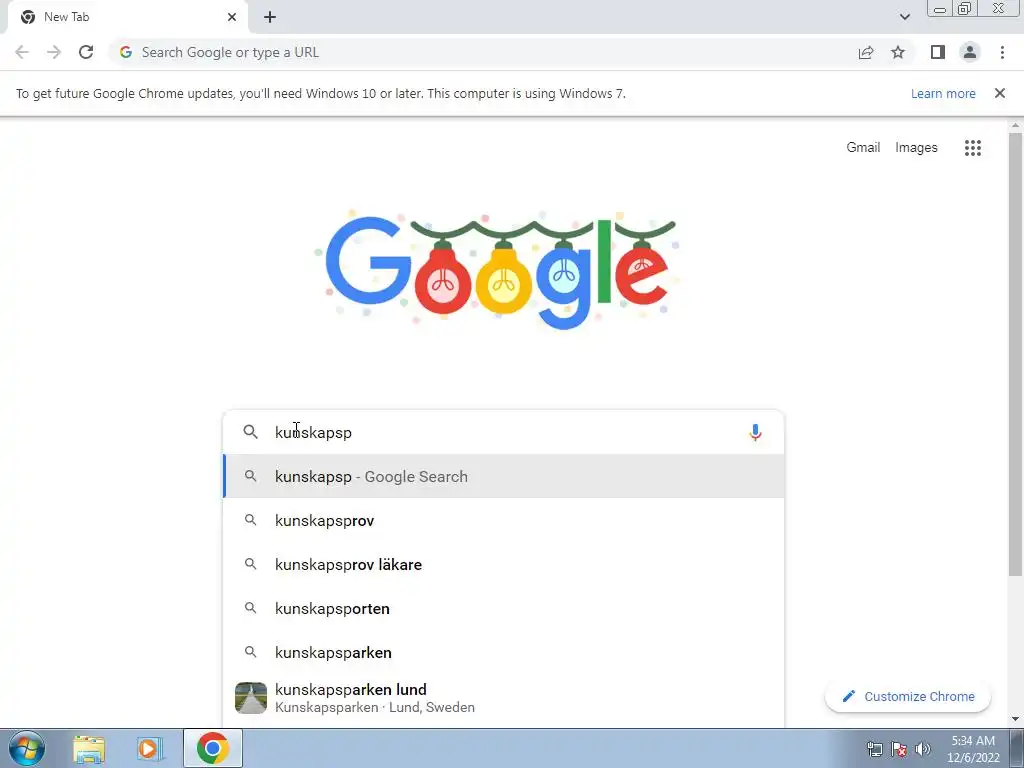Click the search magnifier icon in search box
Viewport: 1024px width, 768px height.
click(251, 432)
